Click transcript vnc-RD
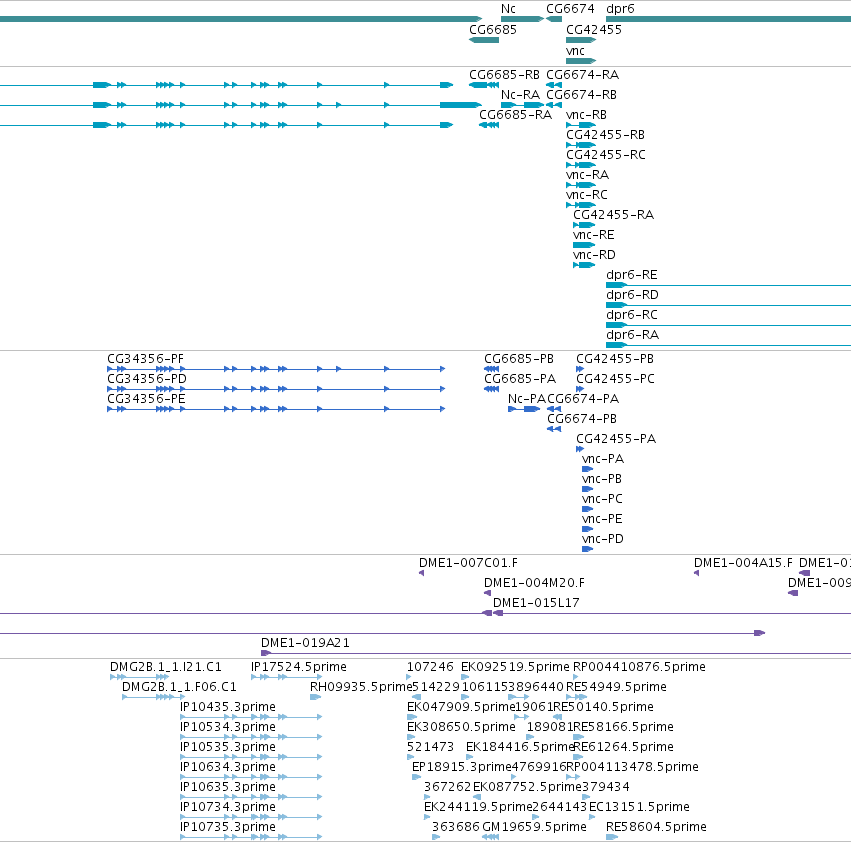 click(594, 255)
